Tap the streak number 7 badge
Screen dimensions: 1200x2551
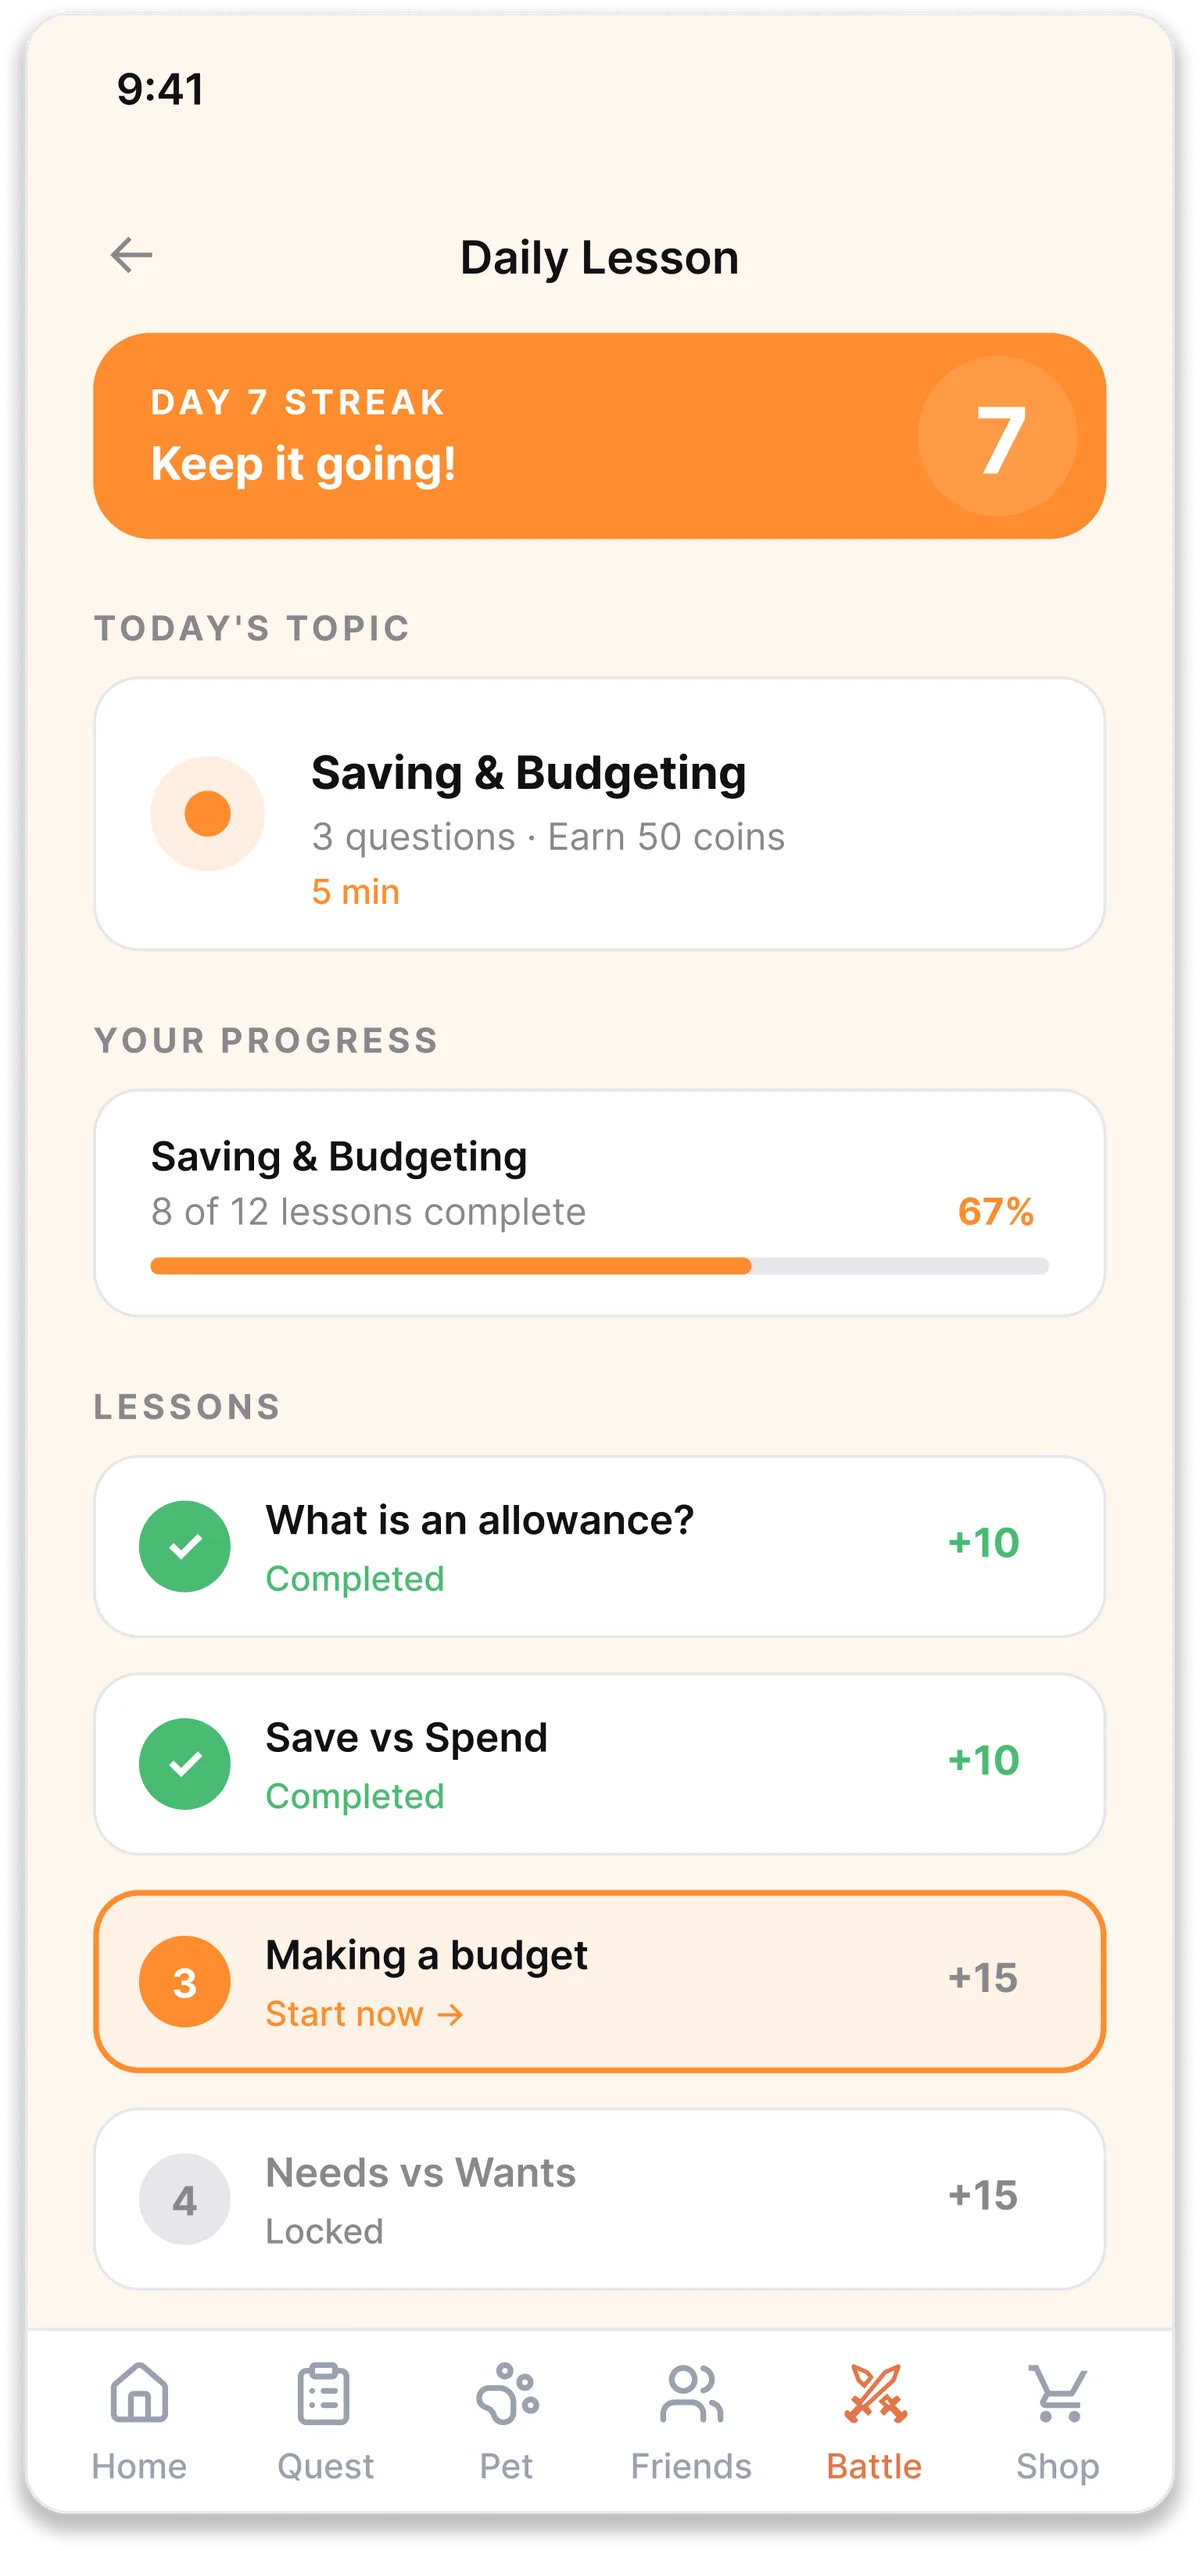point(997,436)
